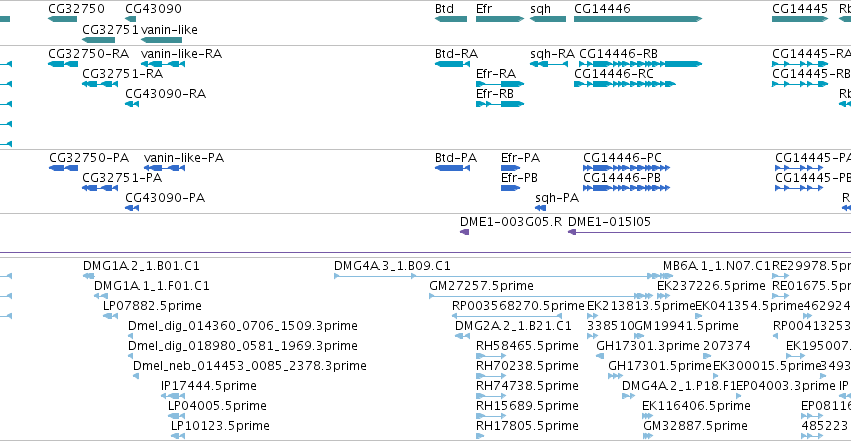Select the Btd gene bar
The height and width of the screenshot is (441, 851).
450,19
